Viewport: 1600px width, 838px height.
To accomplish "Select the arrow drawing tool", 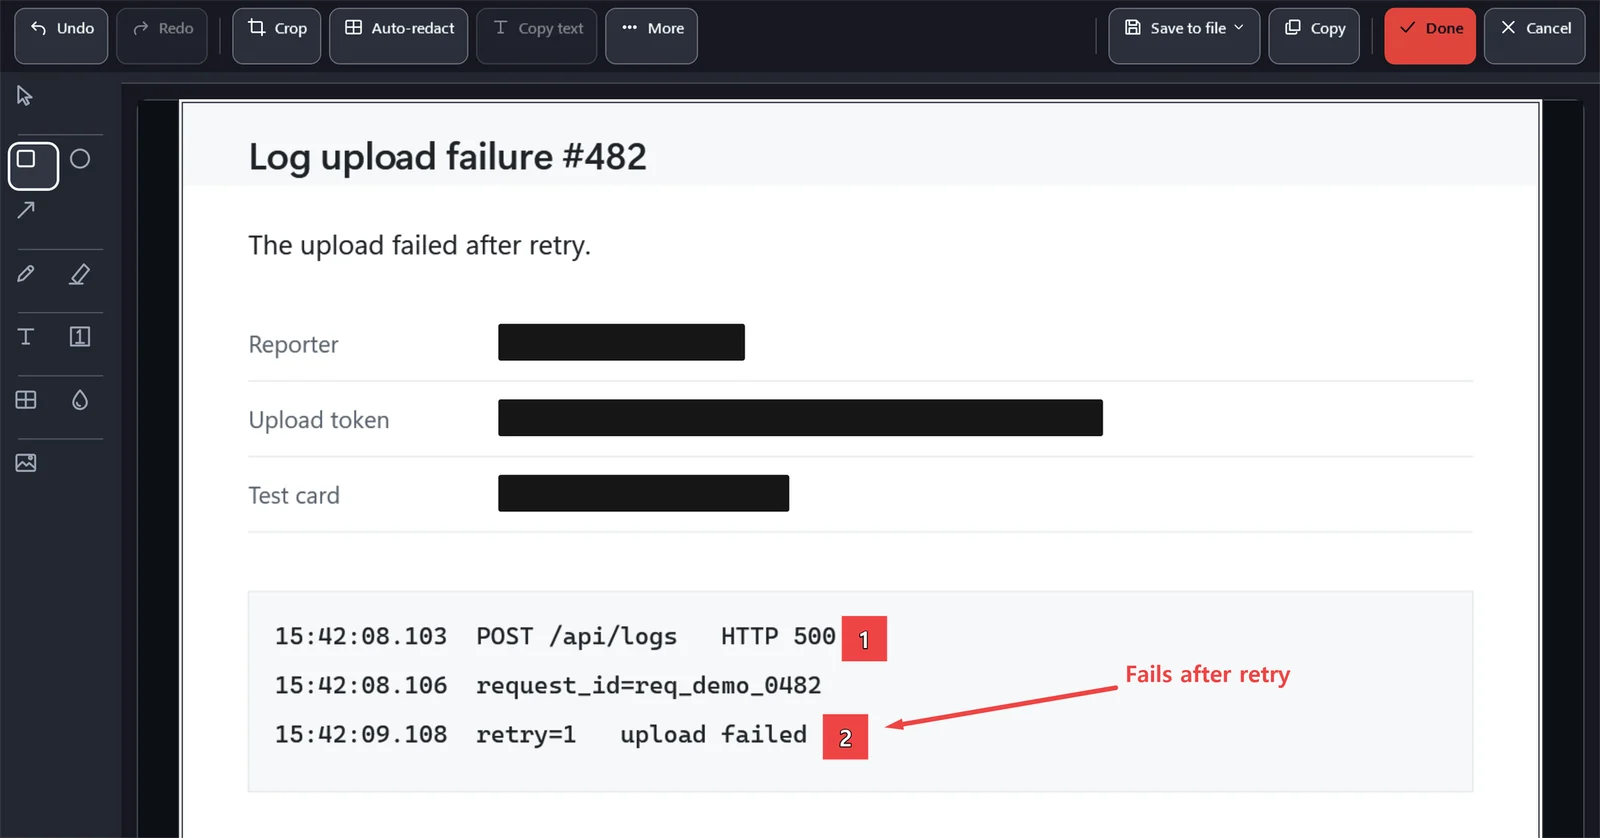I will [x=26, y=210].
